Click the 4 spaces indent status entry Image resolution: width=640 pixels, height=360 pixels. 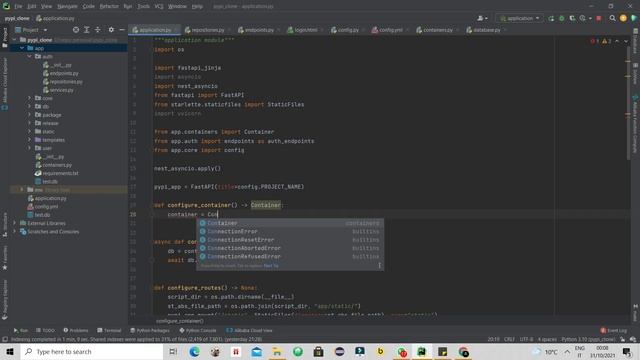click(x=547, y=339)
